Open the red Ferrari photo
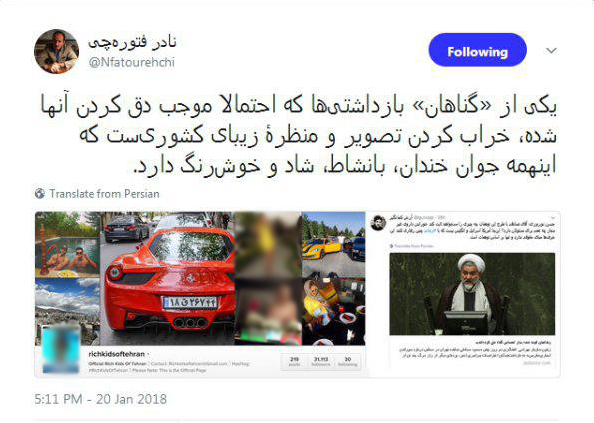Image resolution: width=594 pixels, height=423 pixels. tap(167, 278)
